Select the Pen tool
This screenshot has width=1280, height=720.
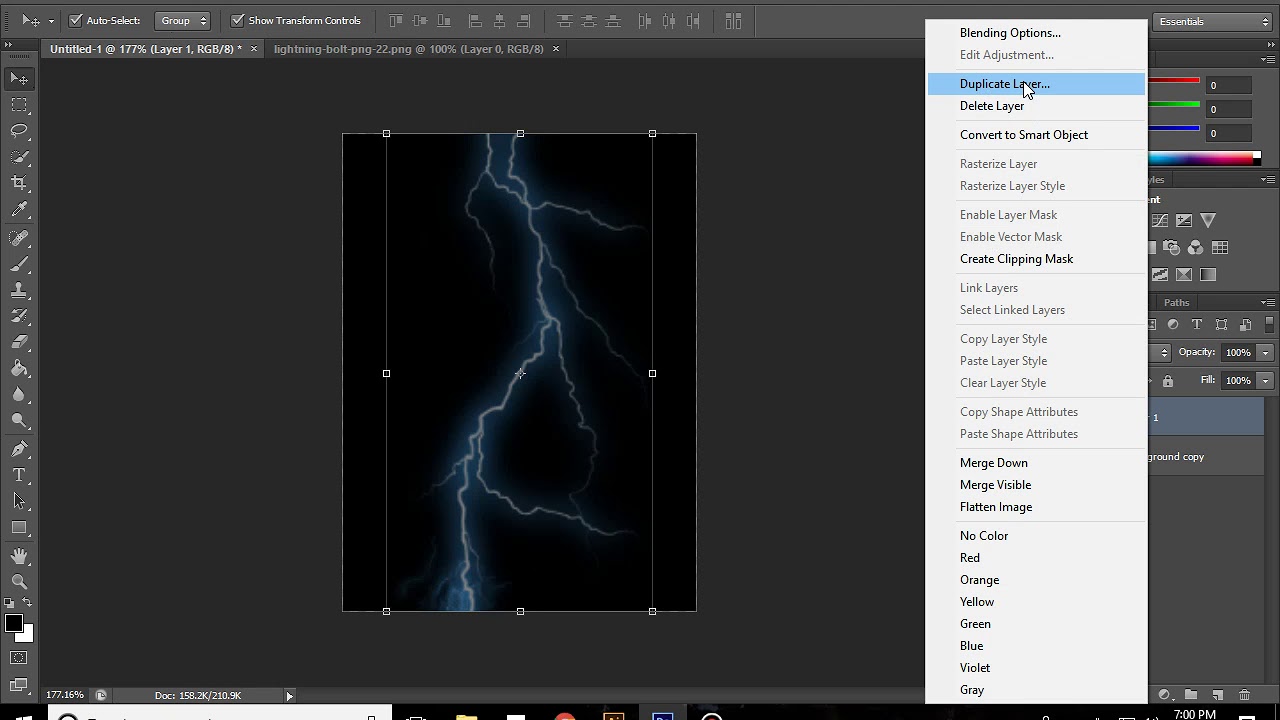[x=19, y=449]
